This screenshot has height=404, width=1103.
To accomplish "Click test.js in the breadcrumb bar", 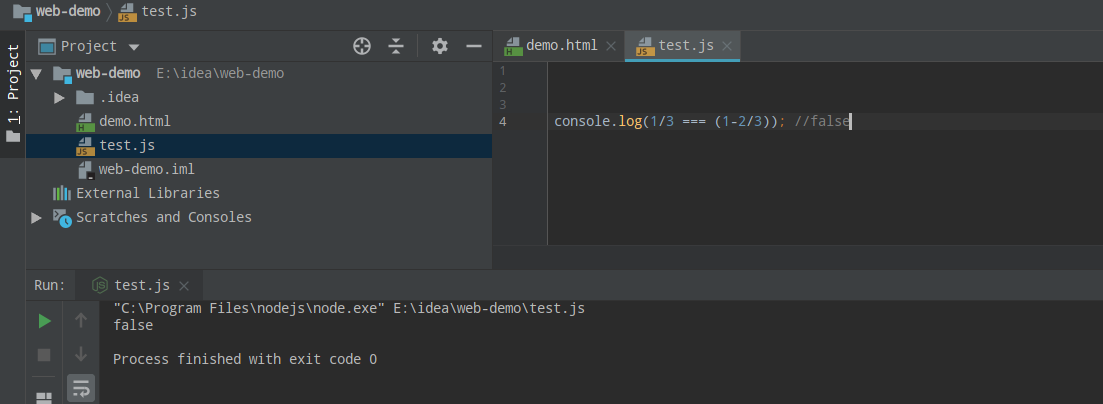I will (169, 11).
